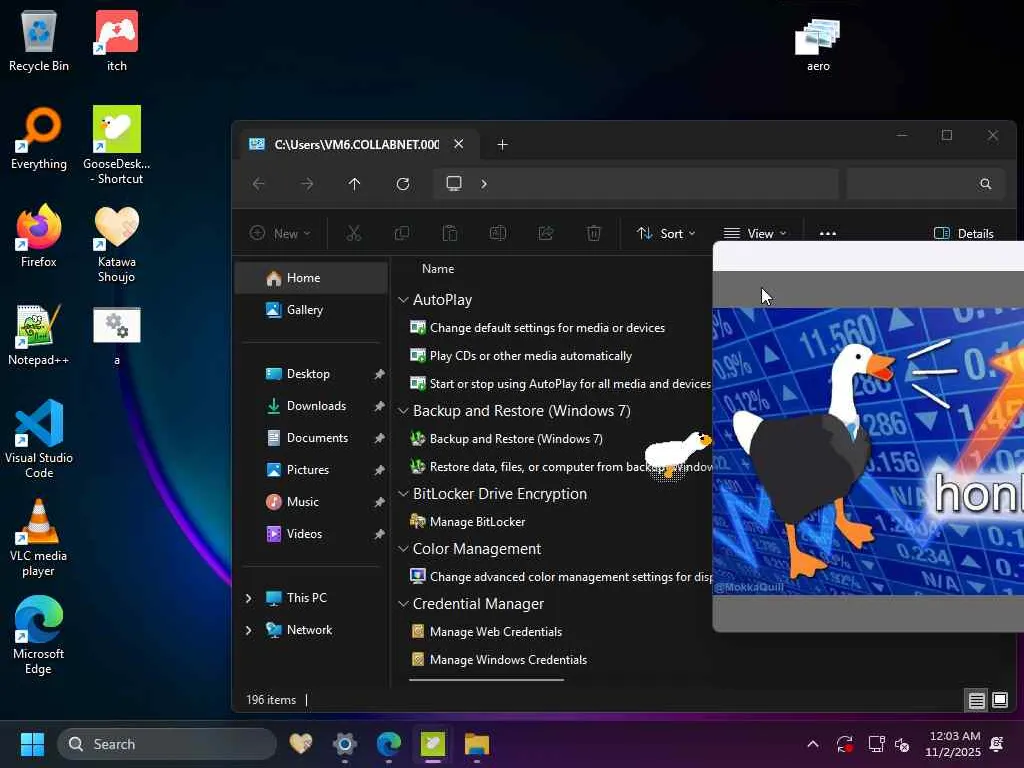1024x768 pixels.
Task: Open the Windows Start menu
Action: (32, 744)
